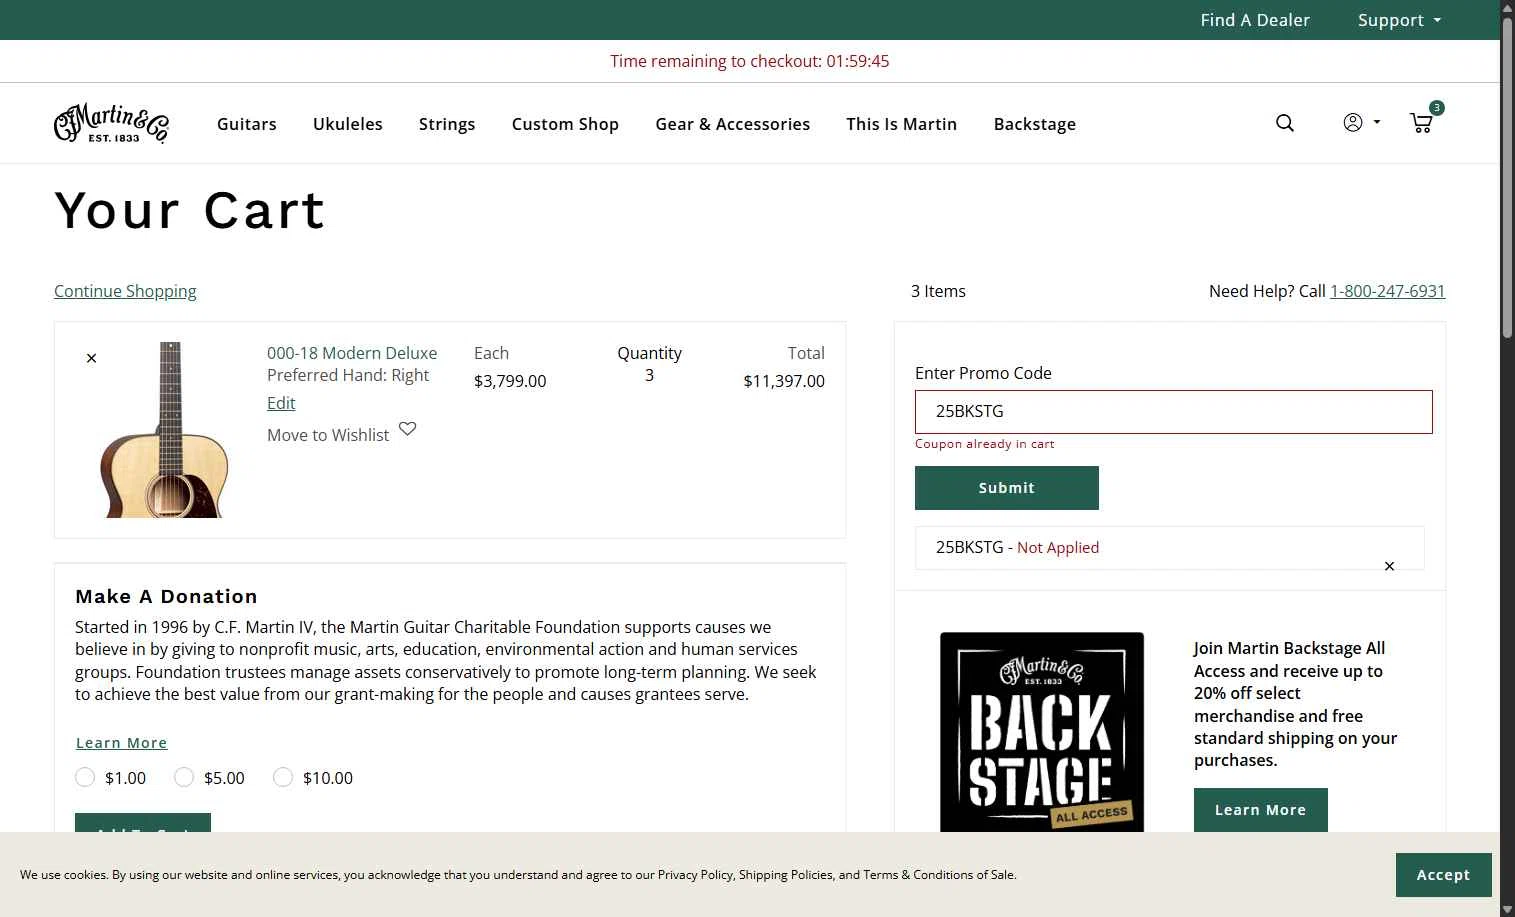The height and width of the screenshot is (917, 1515).
Task: Click the total $11,397.00
Action: 784,381
